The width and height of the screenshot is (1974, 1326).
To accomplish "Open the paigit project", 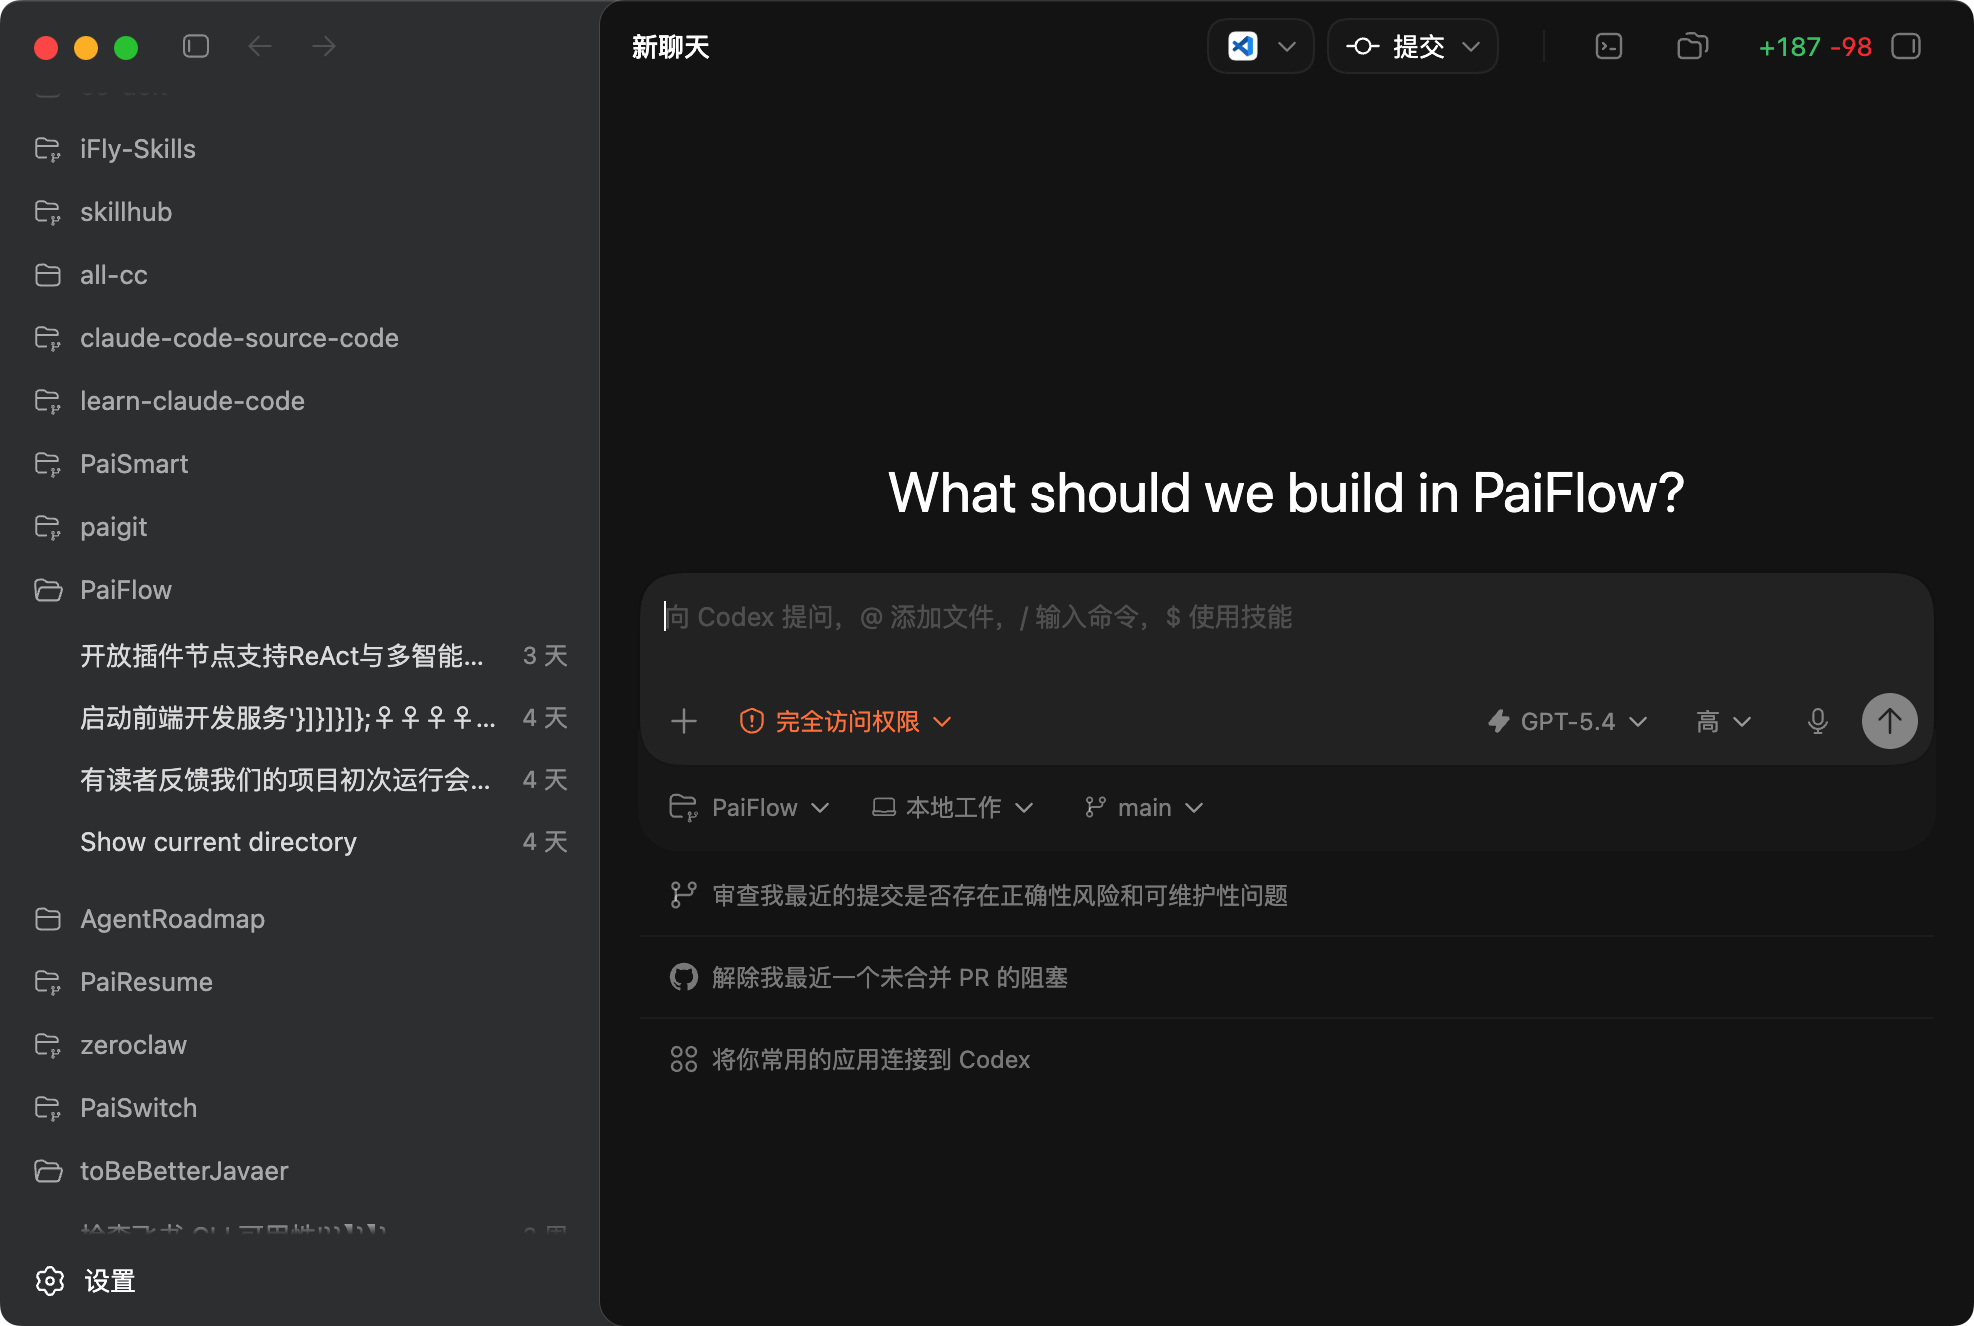I will coord(300,527).
